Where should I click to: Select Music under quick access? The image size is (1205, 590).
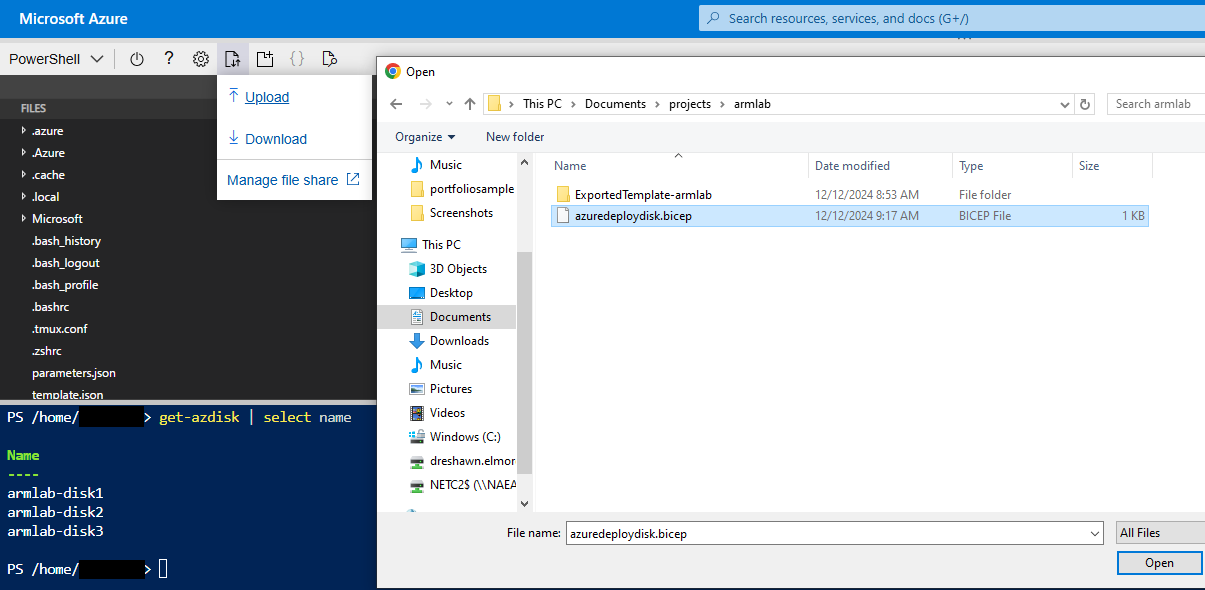(445, 165)
